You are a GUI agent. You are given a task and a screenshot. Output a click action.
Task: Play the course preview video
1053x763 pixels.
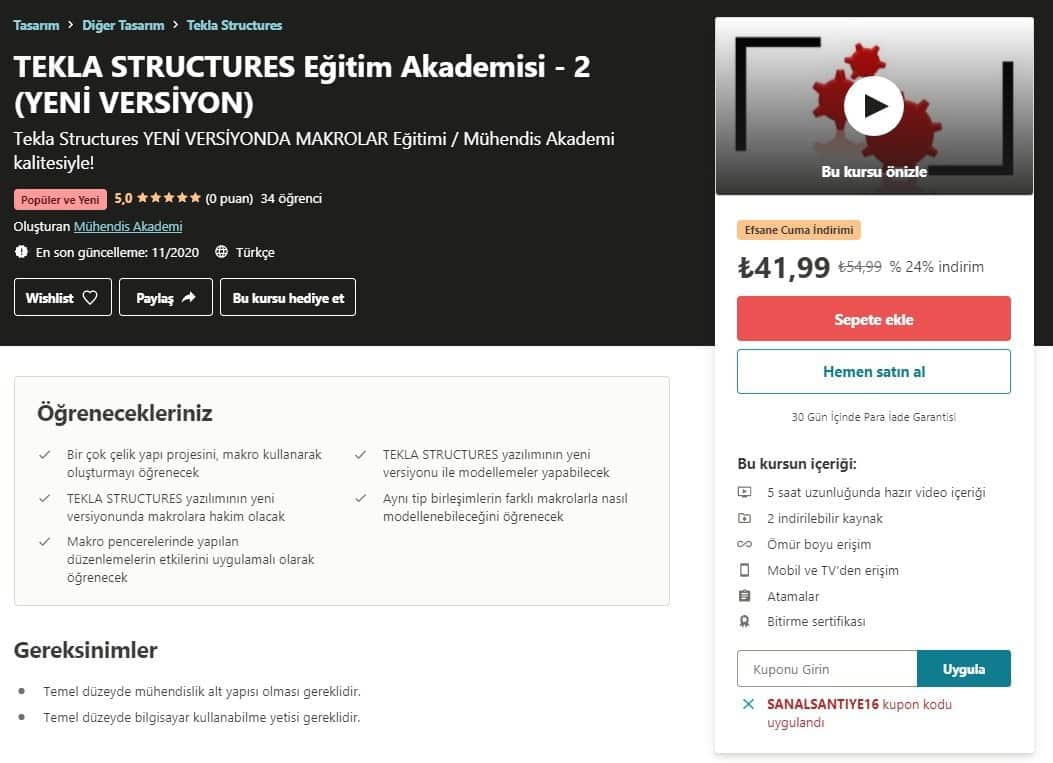pyautogui.click(x=873, y=106)
